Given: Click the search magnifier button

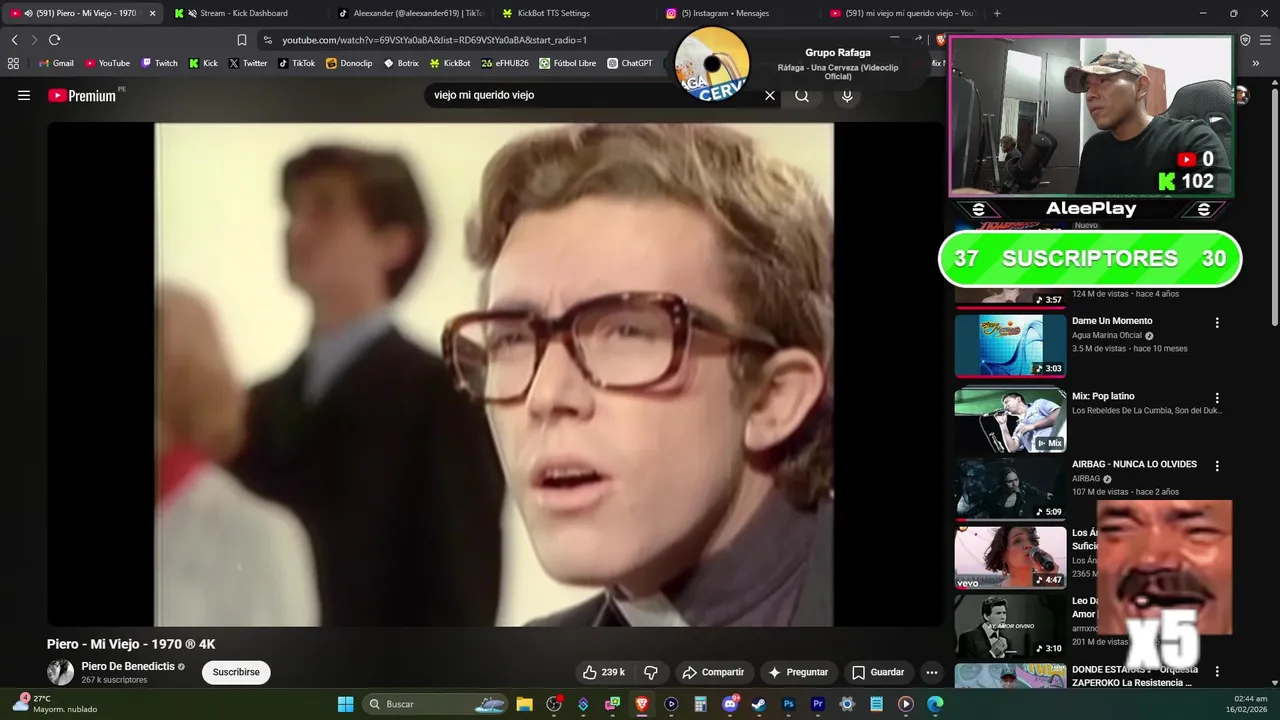Looking at the screenshot, I should pos(802,96).
